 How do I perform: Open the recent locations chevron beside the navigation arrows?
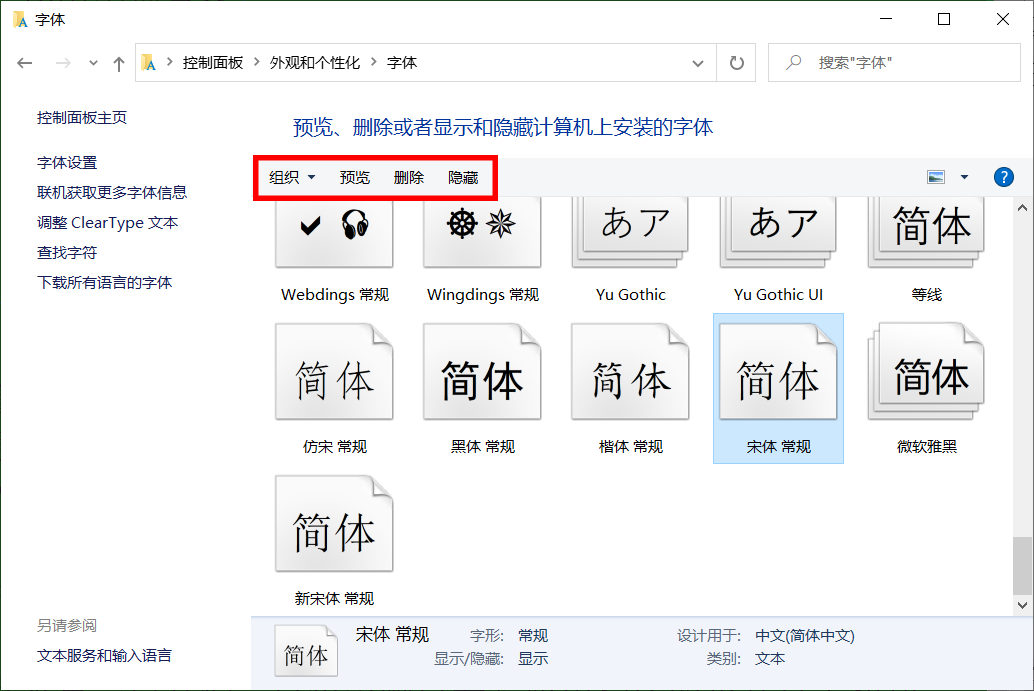tap(92, 62)
